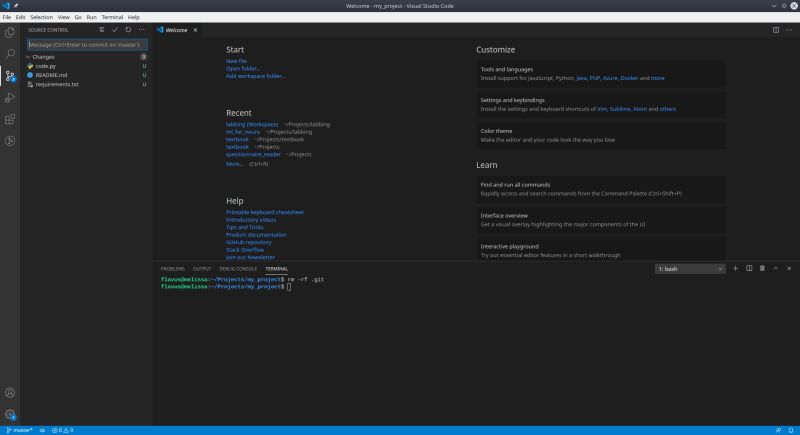Open the View menu
The height and width of the screenshot is (435, 800).
click(x=63, y=17)
